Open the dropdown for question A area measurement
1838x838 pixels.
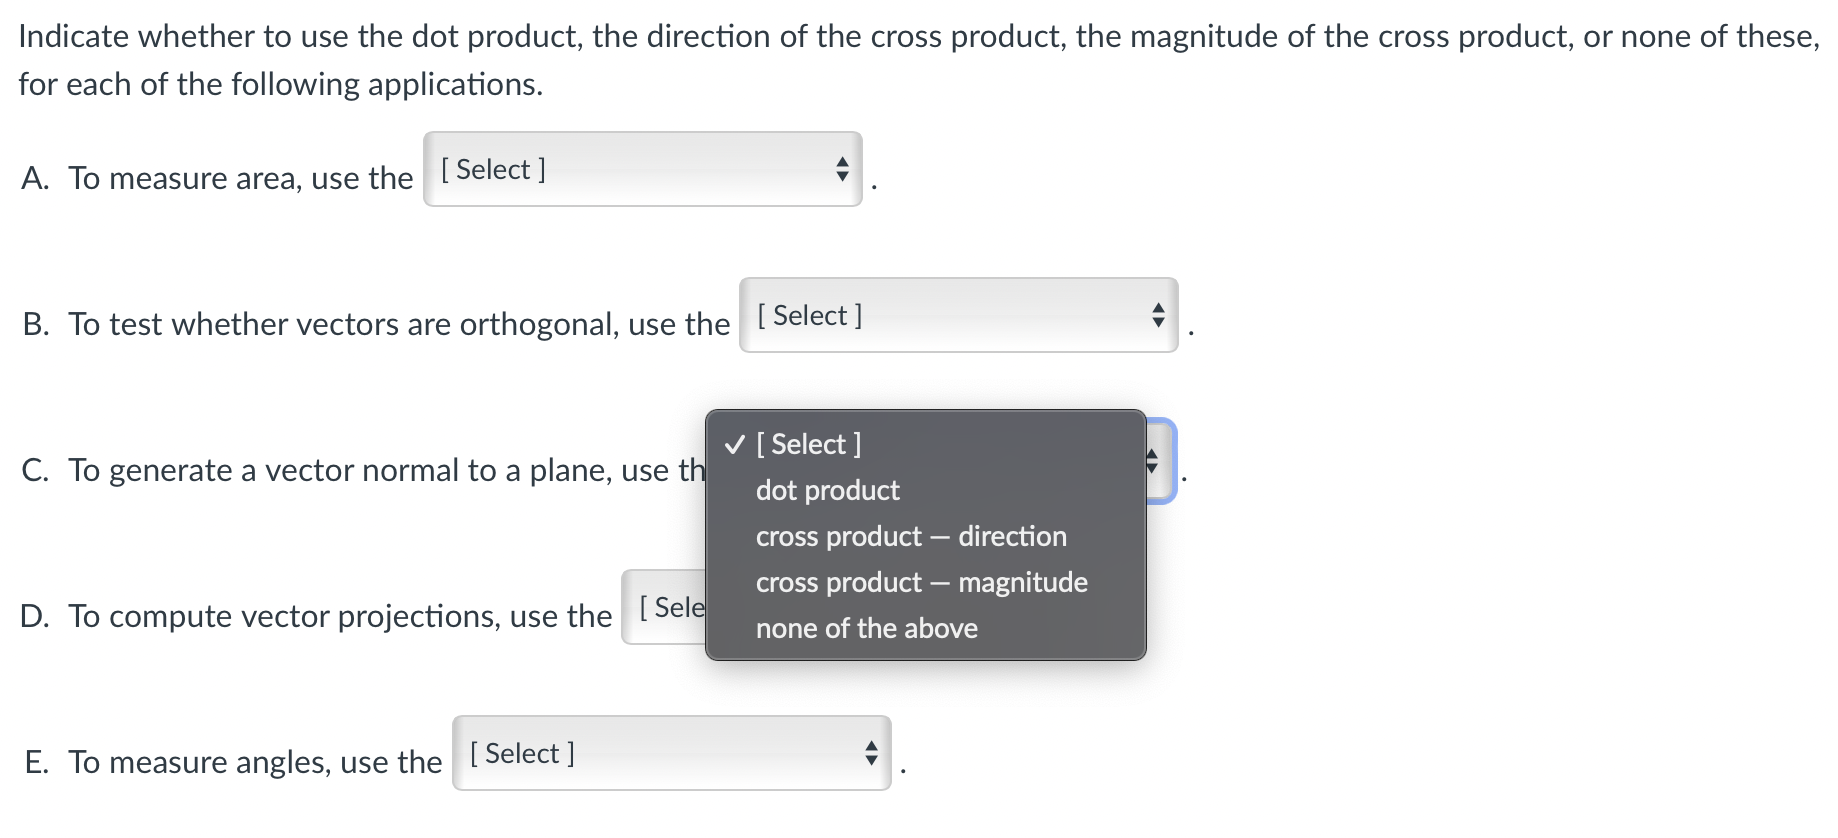[643, 170]
